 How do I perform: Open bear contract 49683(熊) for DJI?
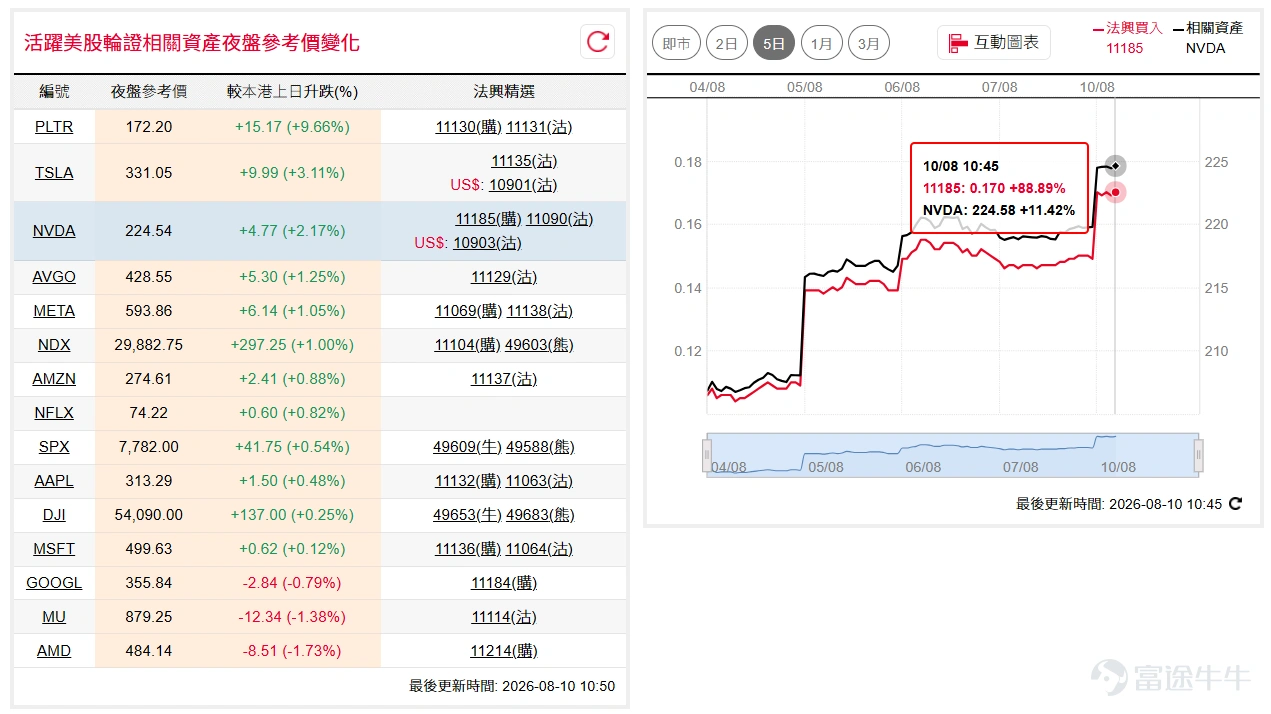(541, 515)
